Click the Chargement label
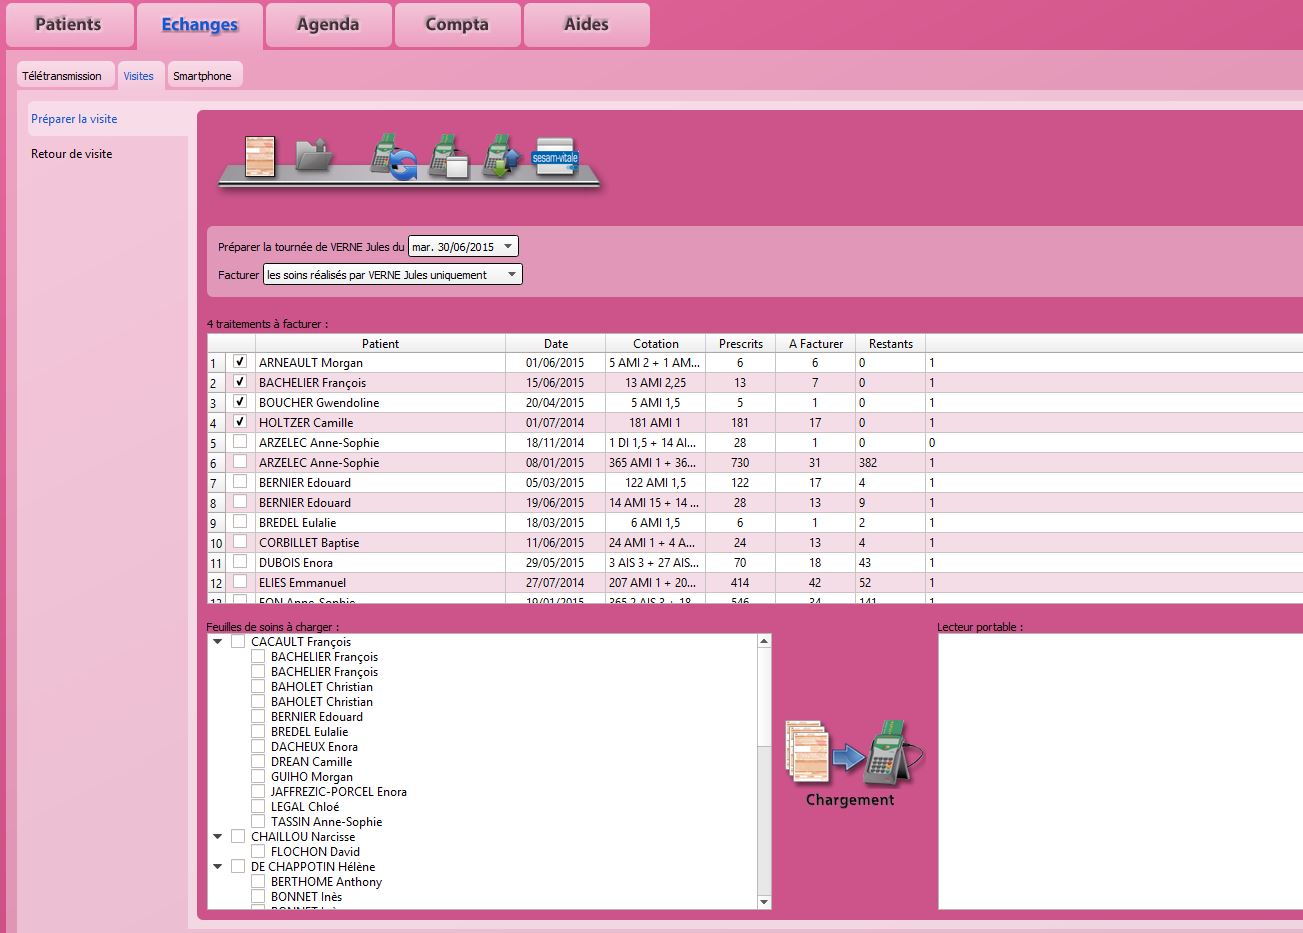1303x933 pixels. (x=850, y=800)
